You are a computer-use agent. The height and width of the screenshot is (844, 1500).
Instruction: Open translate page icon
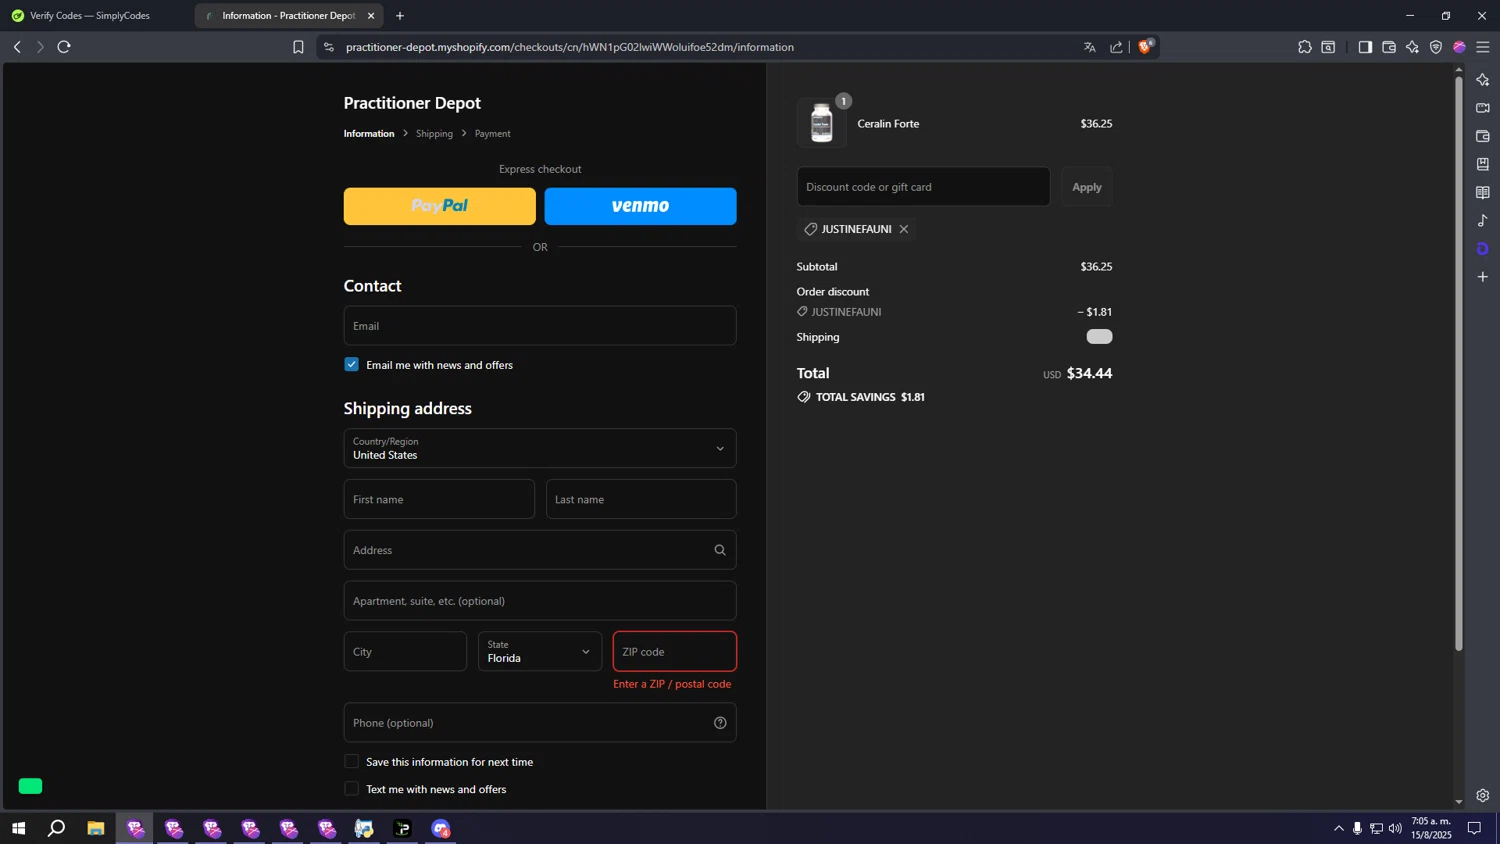pyautogui.click(x=1090, y=47)
